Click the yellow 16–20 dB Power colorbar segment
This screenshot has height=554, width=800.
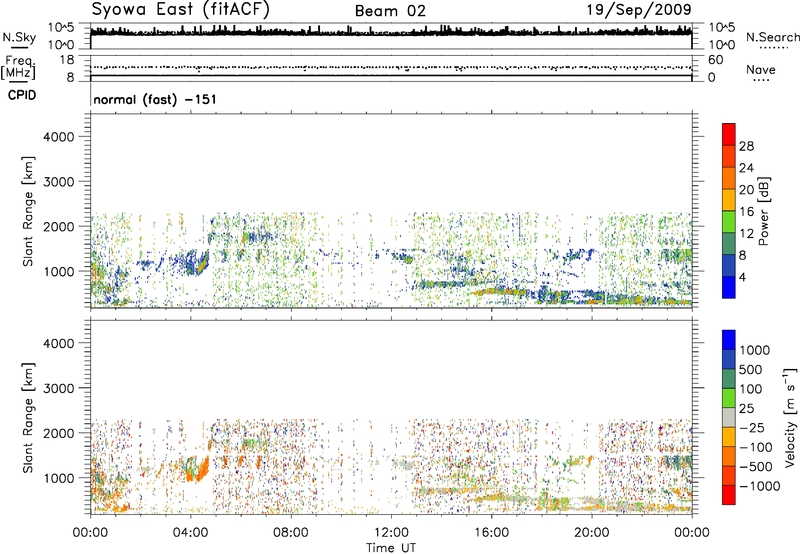pyautogui.click(x=729, y=200)
